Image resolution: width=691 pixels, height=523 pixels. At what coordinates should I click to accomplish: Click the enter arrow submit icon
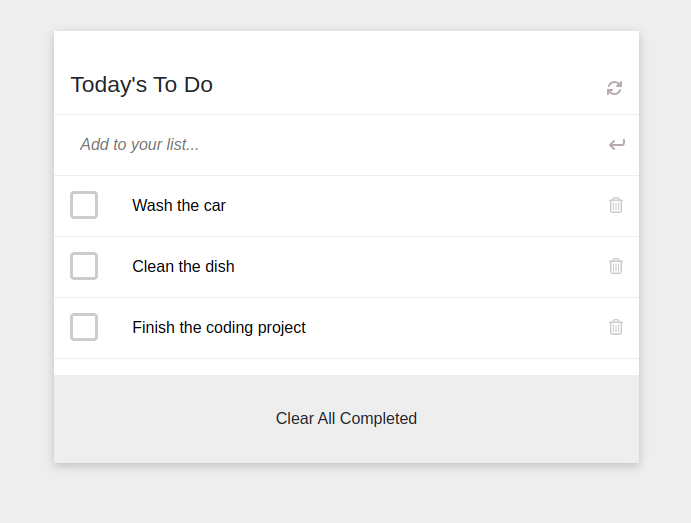[617, 145]
